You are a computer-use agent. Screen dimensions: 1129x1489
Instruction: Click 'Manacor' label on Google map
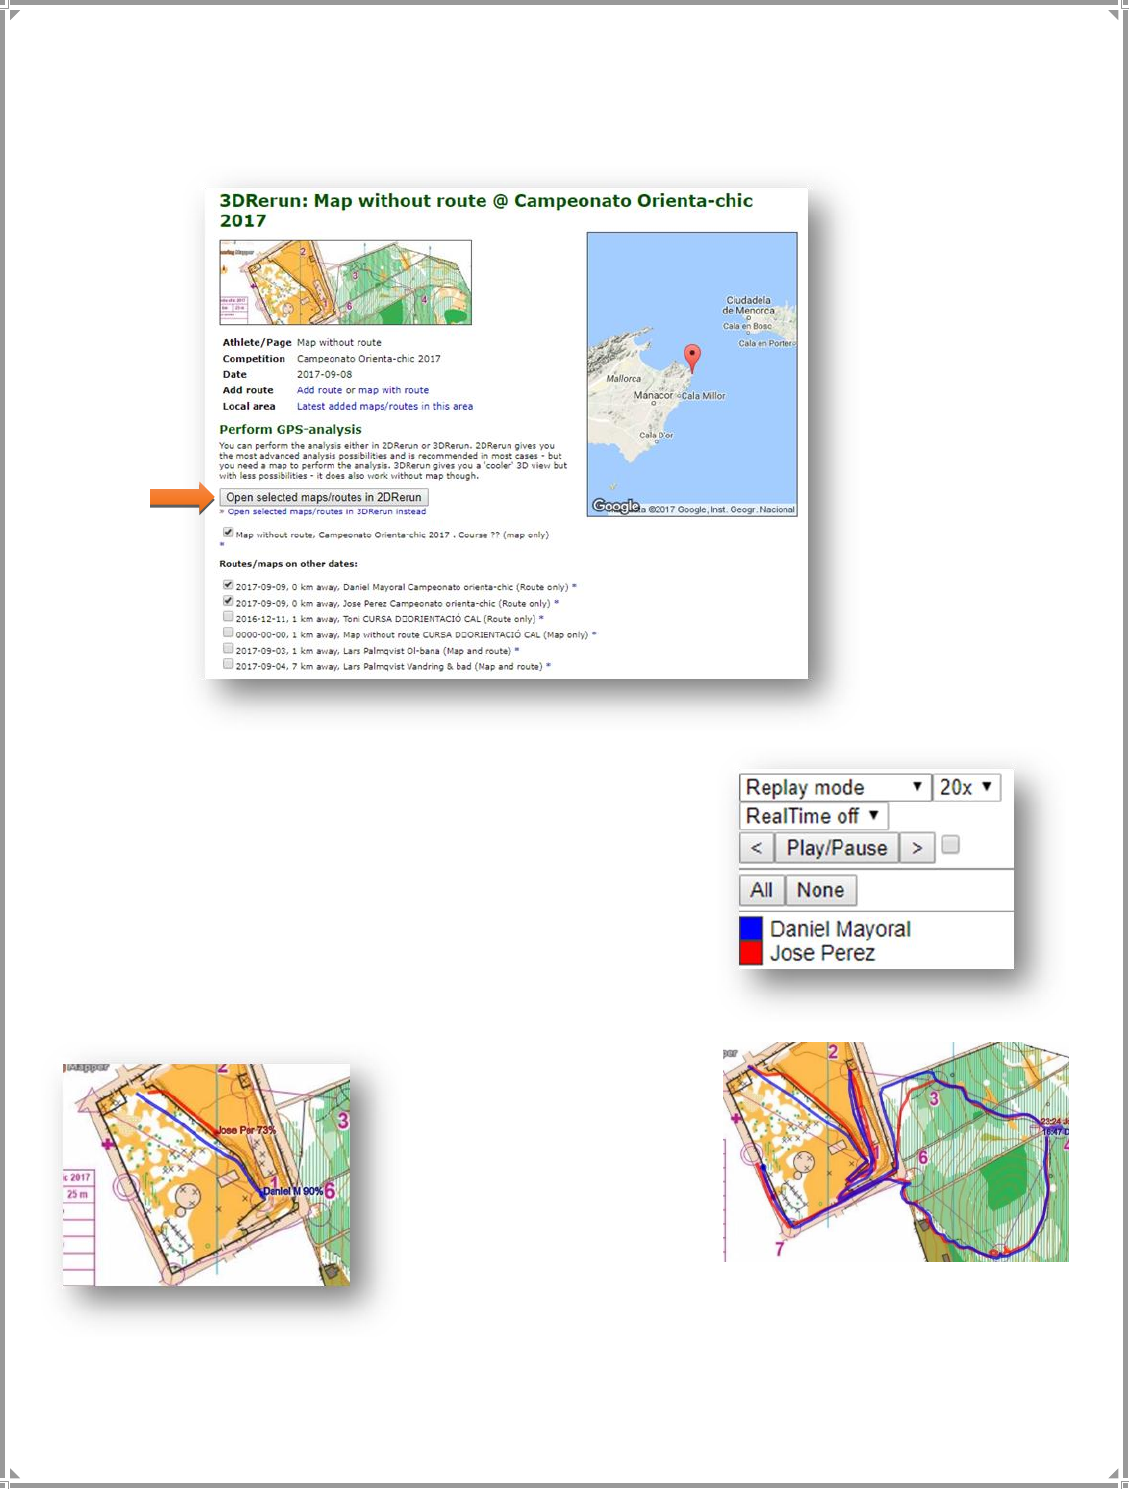653,395
